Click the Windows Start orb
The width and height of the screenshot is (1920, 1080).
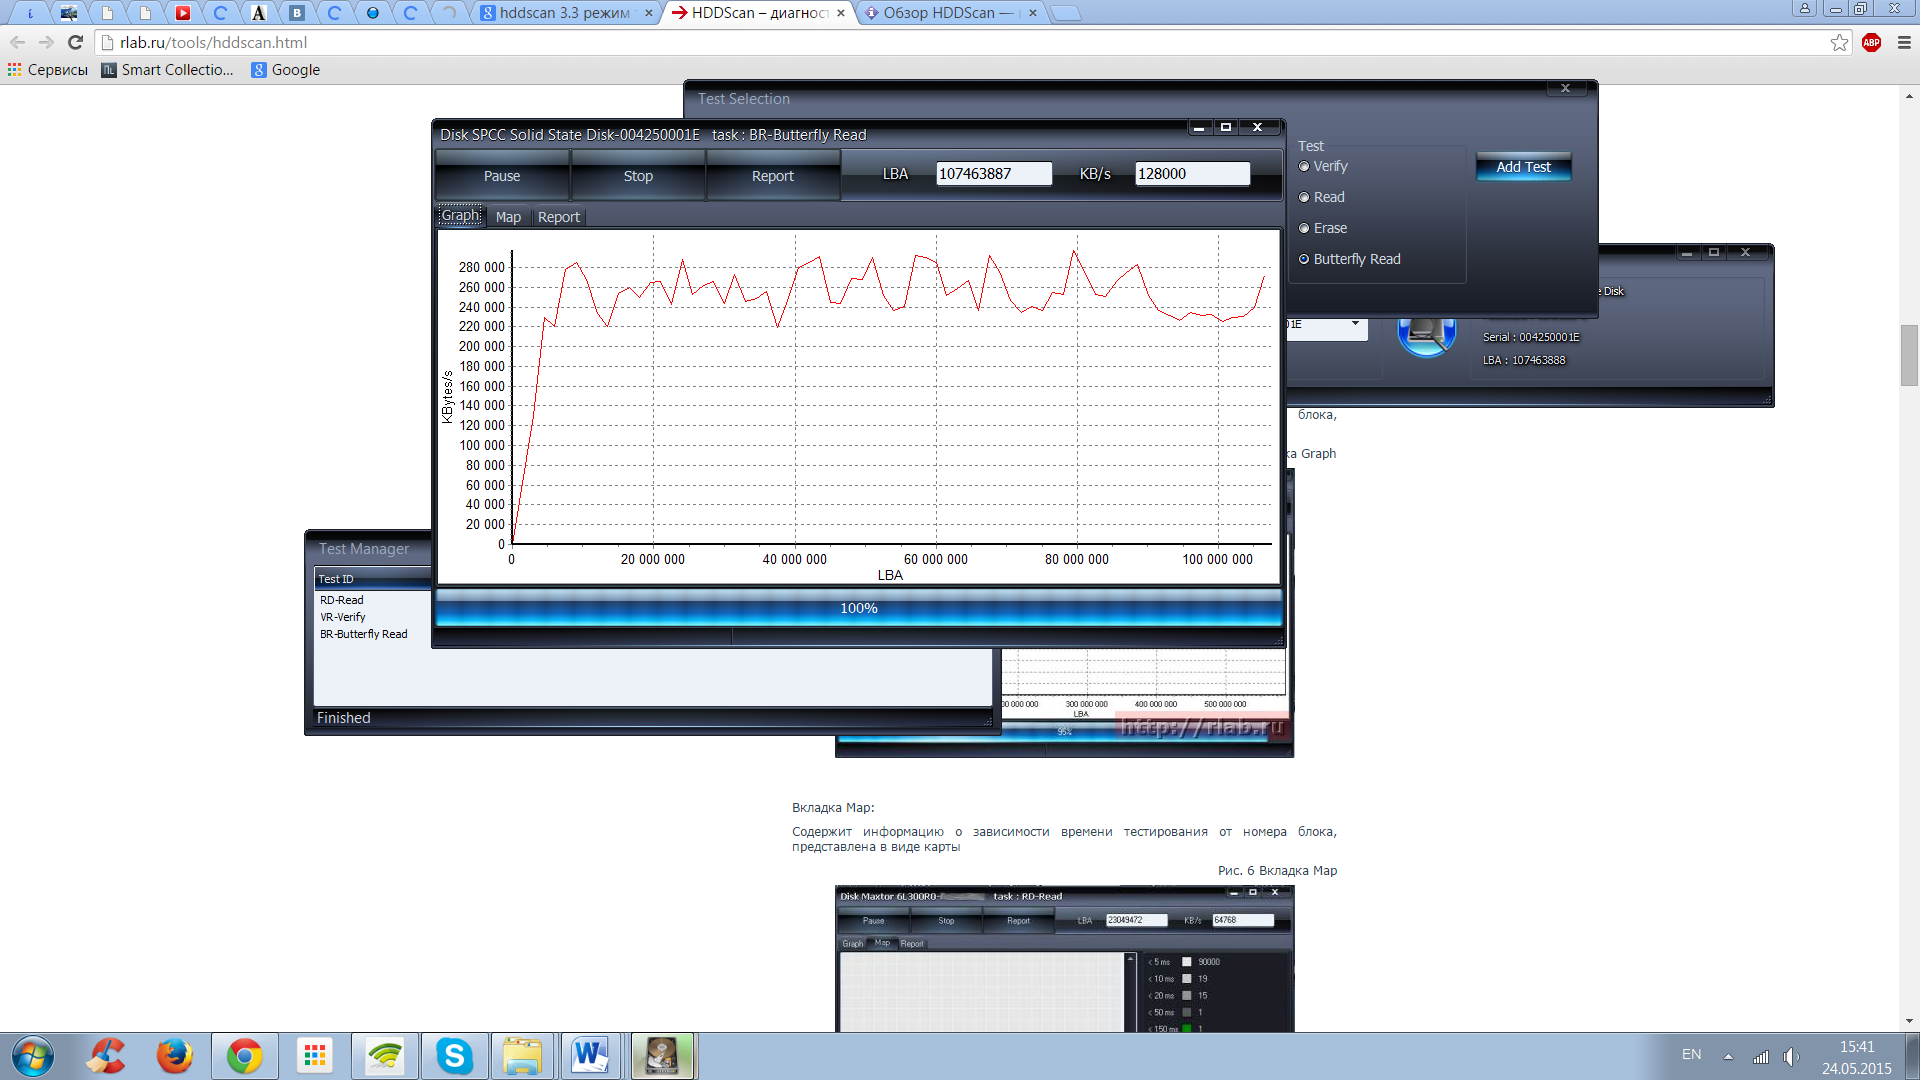(33, 1056)
